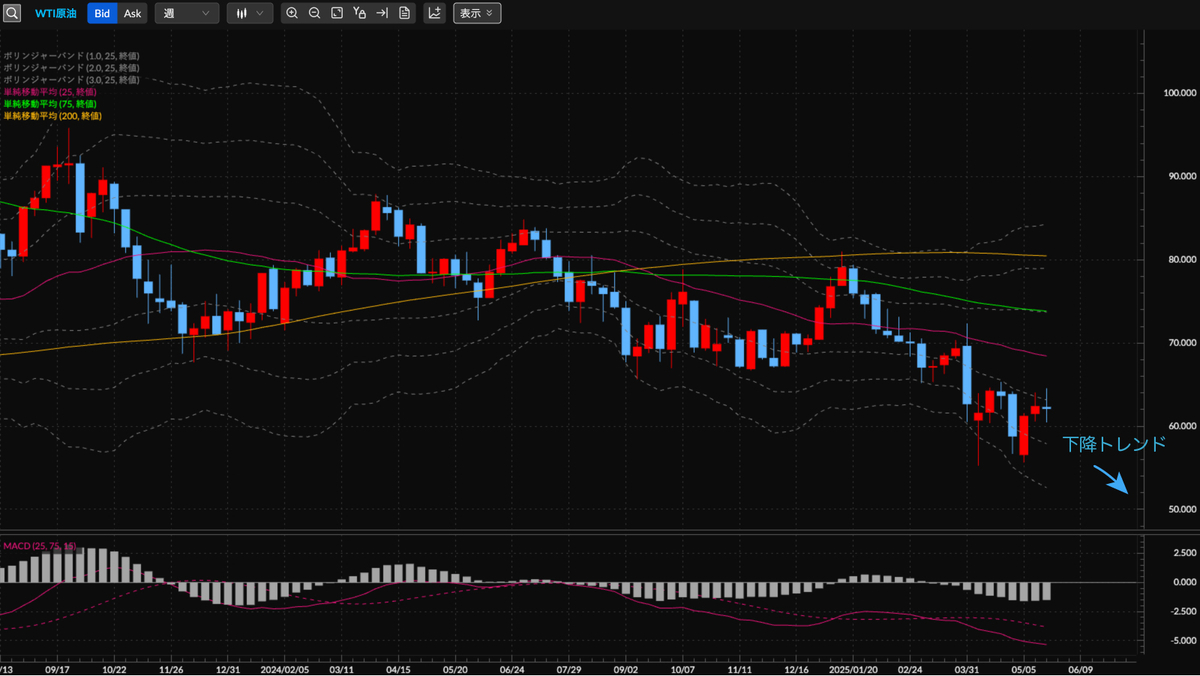Click the WTI原油 symbol name
Viewport: 1200px width, 676px height.
[56, 13]
